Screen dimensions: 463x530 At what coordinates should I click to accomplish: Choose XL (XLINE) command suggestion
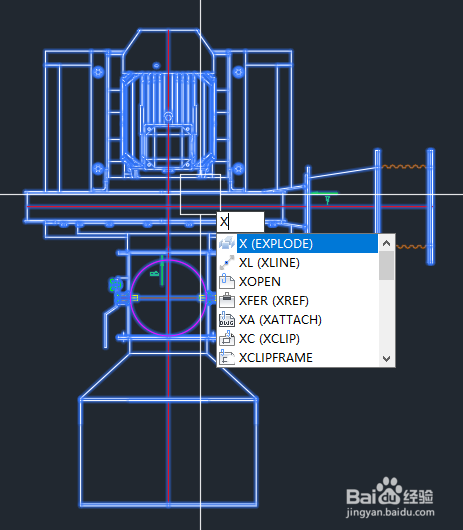point(298,262)
